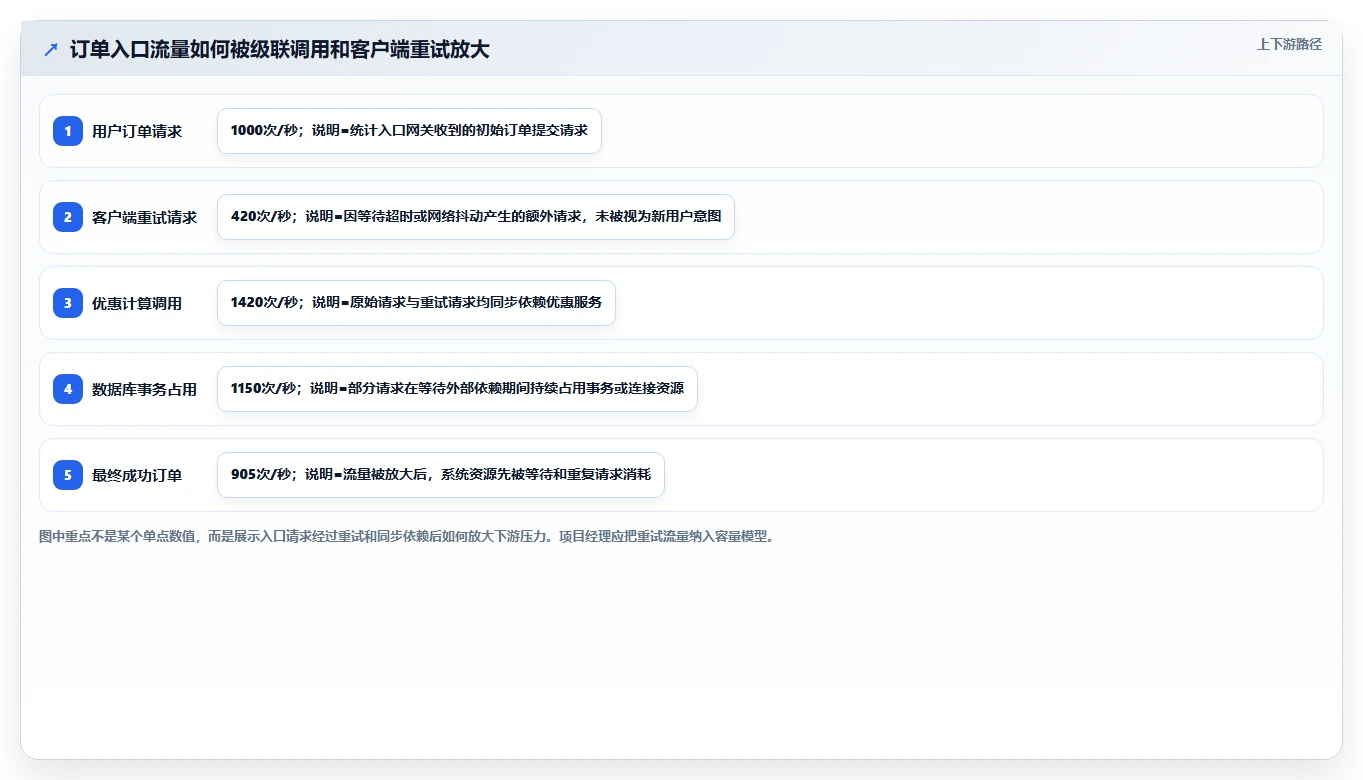Select the 优惠计算调用 label
Screen dimensions: 1363x780
137,303
